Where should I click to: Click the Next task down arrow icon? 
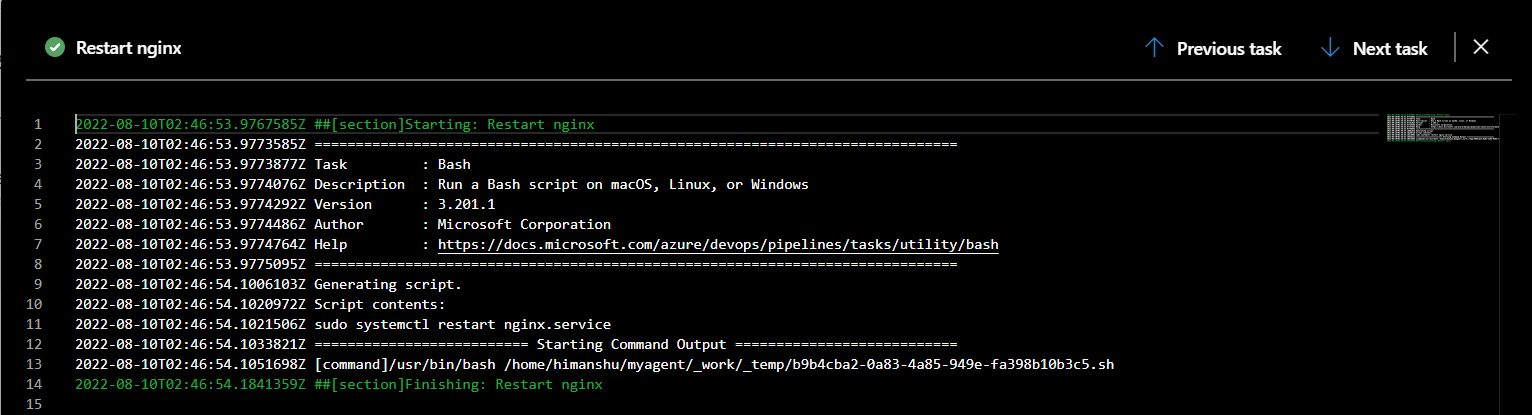1330,48
